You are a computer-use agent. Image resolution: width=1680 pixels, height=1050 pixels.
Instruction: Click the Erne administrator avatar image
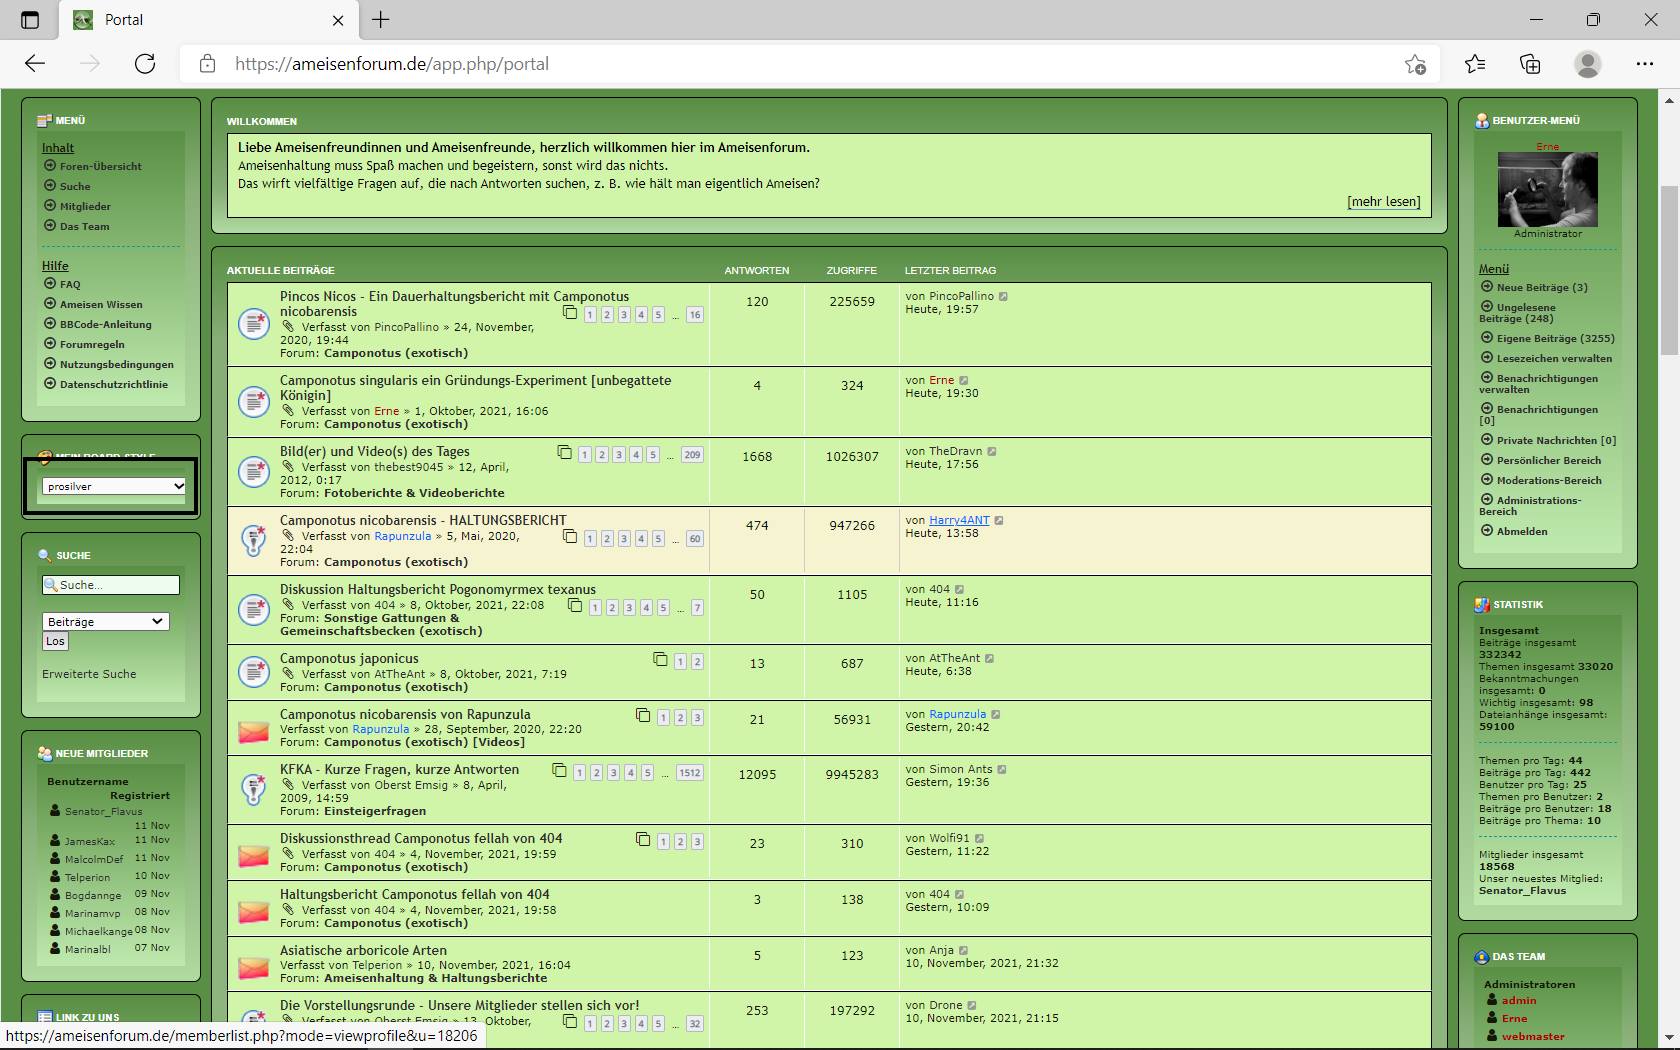click(x=1547, y=190)
